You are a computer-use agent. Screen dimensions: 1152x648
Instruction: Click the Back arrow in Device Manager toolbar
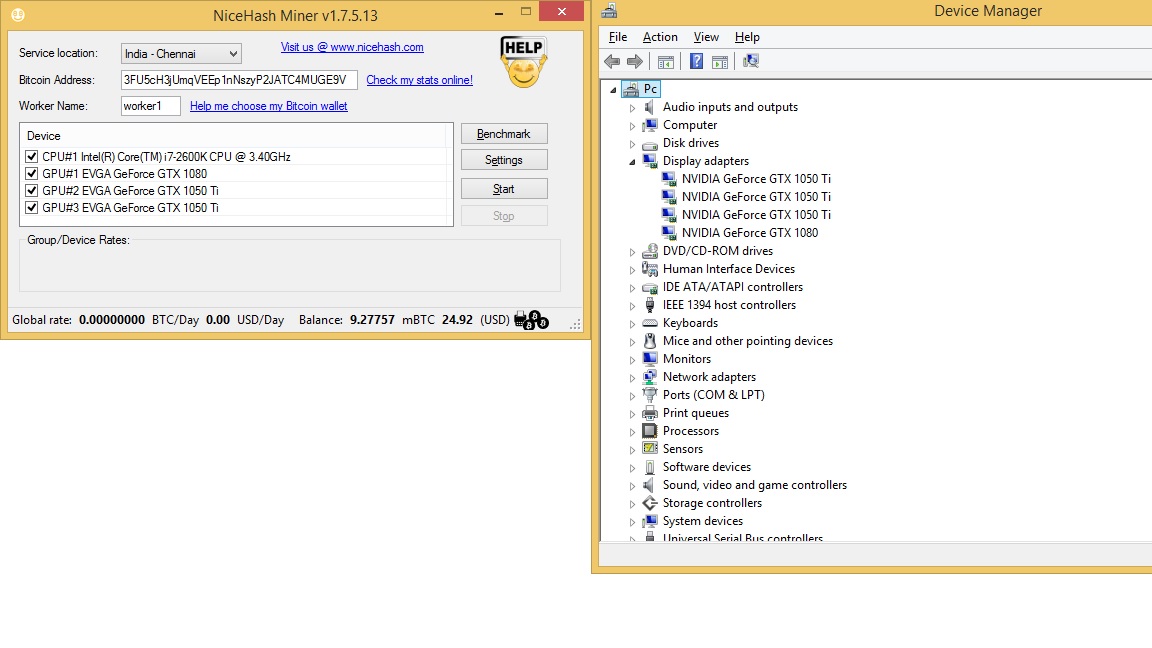coord(611,62)
